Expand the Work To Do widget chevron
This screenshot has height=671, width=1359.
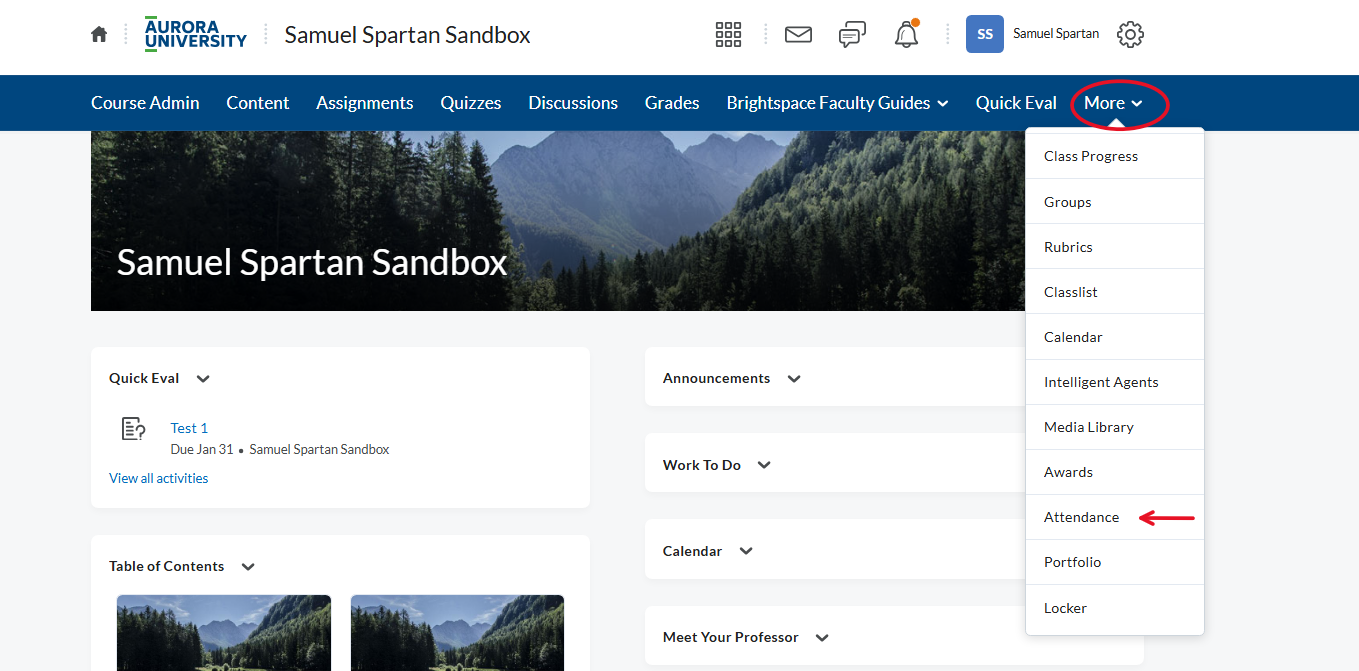pos(764,465)
